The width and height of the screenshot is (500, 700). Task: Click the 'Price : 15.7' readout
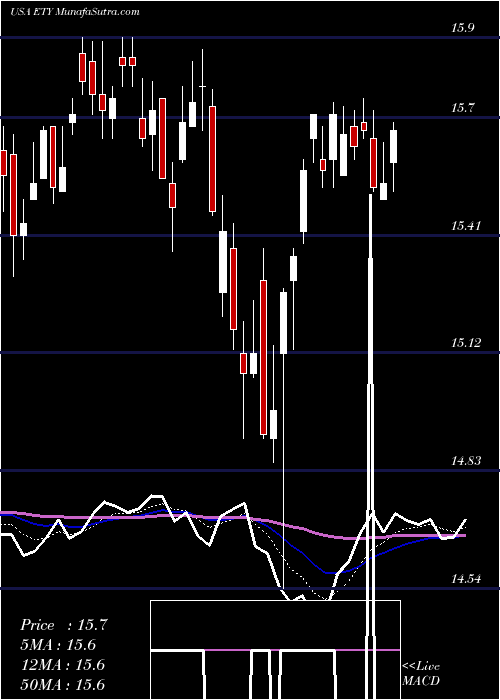coord(63,625)
